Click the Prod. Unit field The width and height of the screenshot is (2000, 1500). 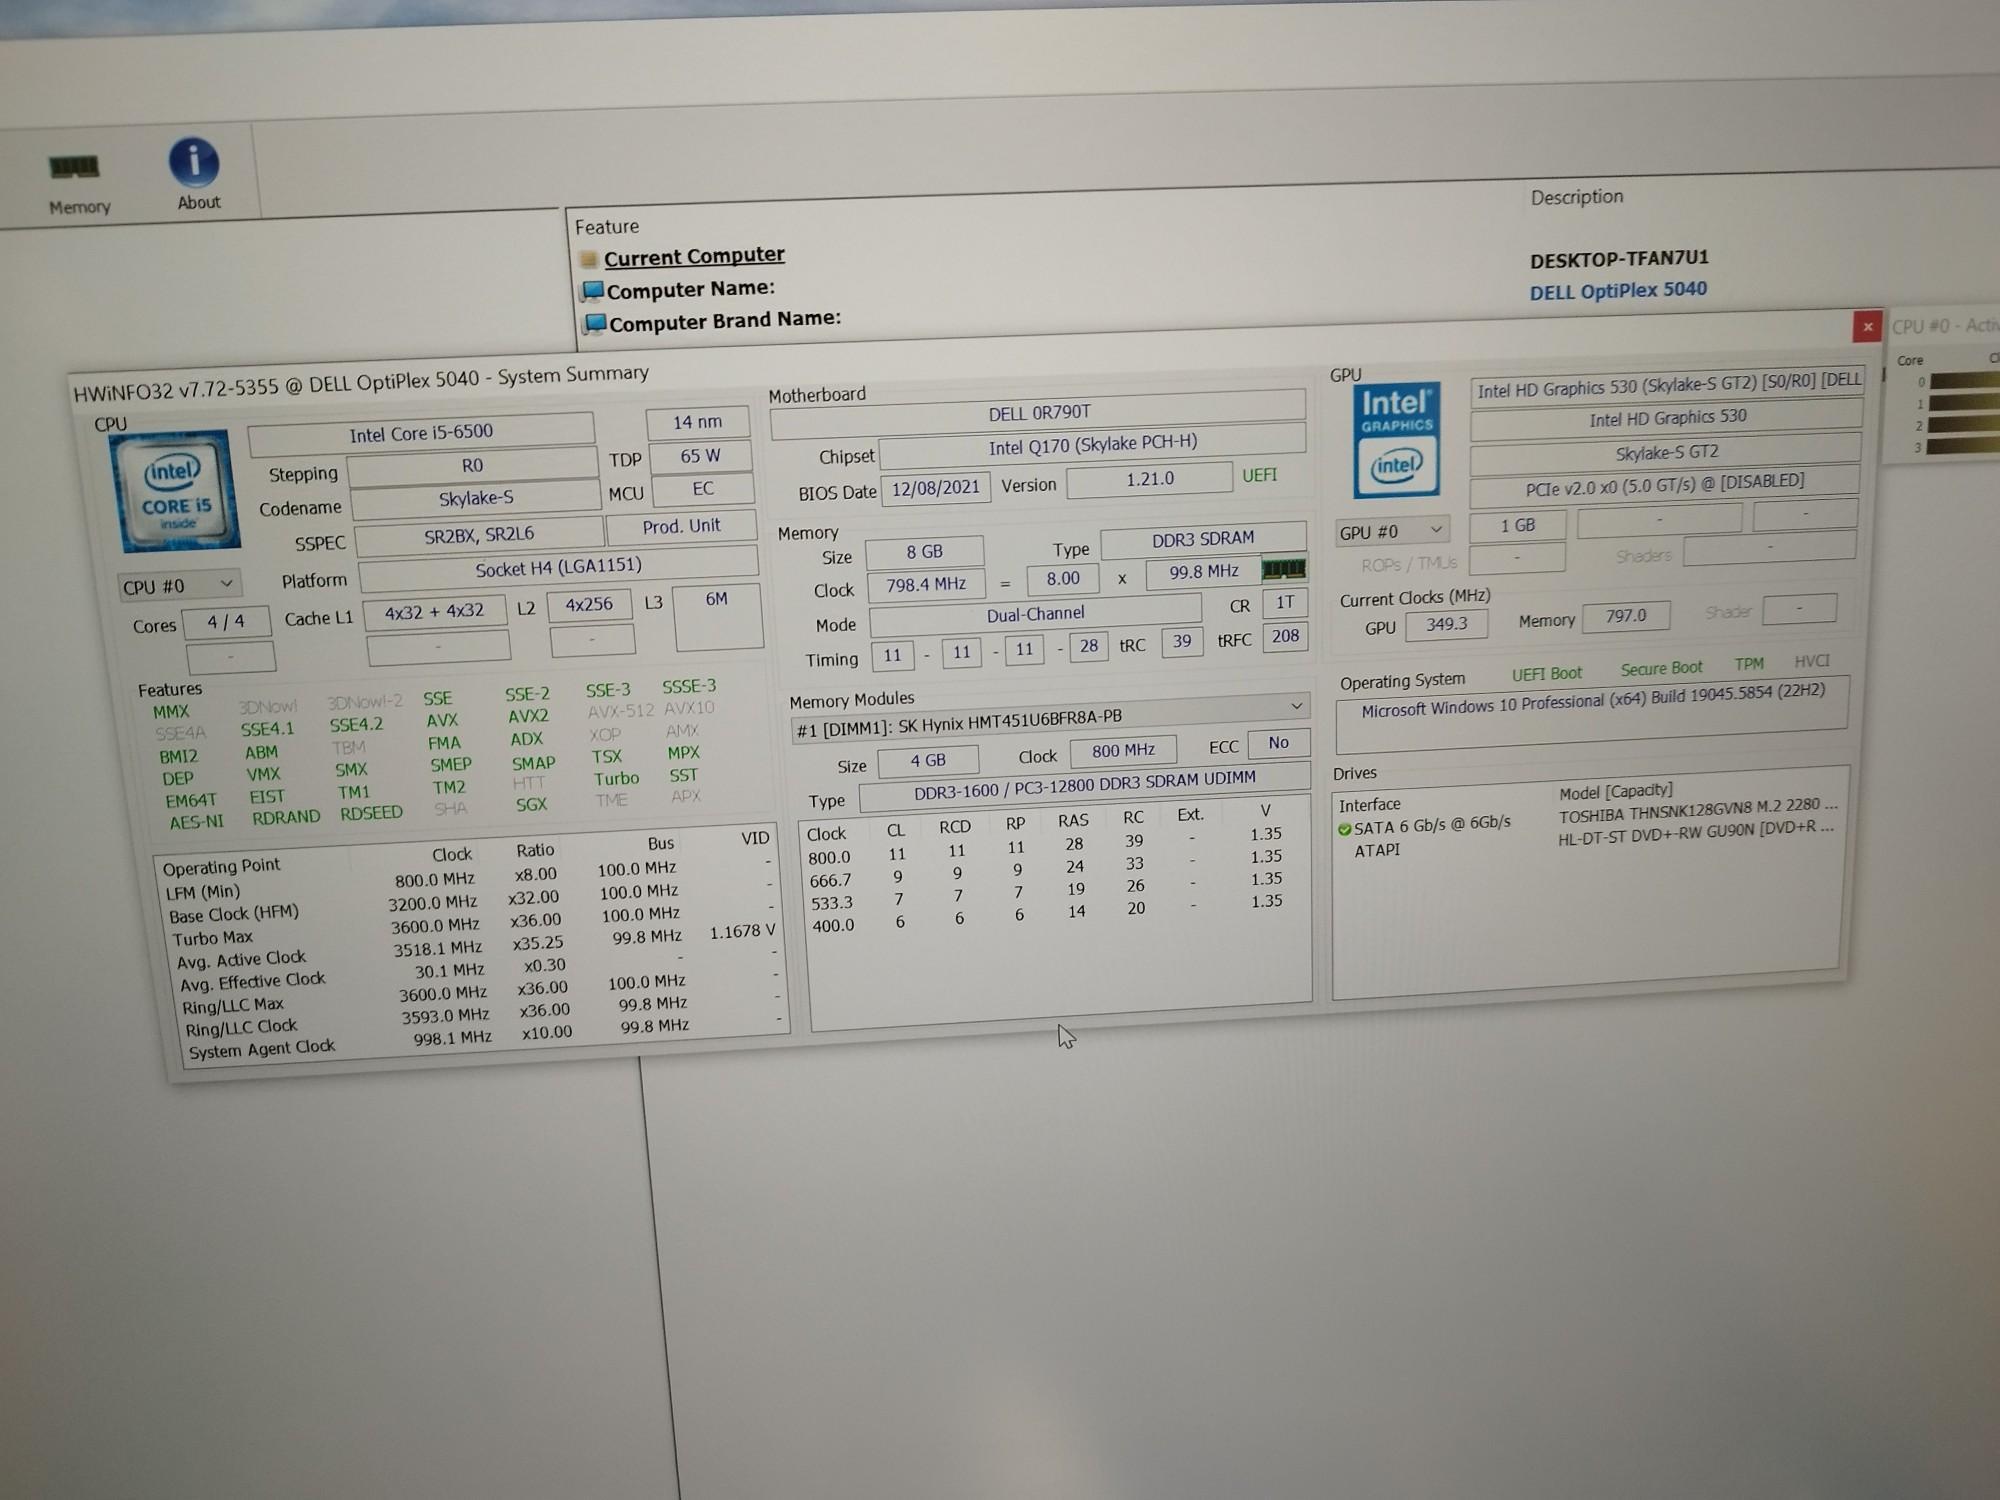(x=680, y=526)
